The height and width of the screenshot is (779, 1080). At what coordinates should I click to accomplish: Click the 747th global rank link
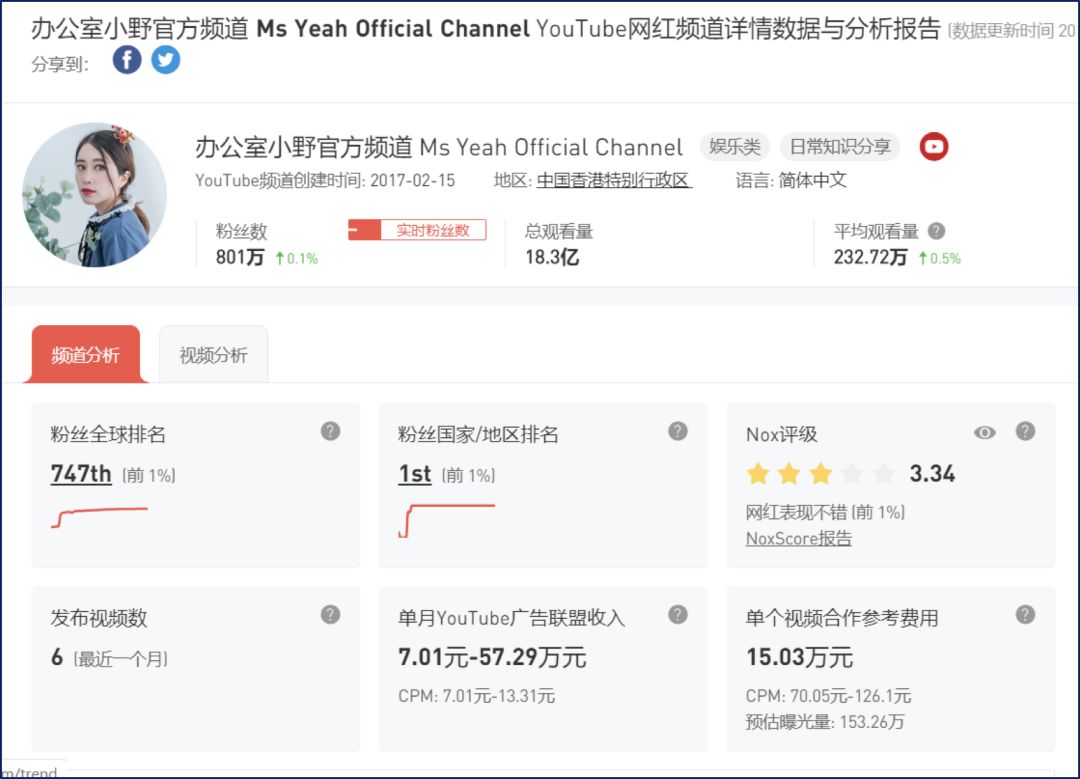click(81, 474)
